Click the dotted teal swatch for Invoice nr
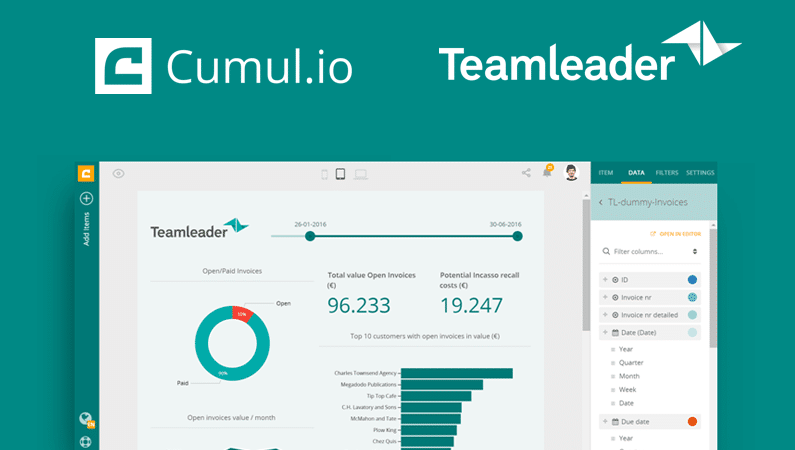Image resolution: width=795 pixels, height=450 pixels. point(692,297)
